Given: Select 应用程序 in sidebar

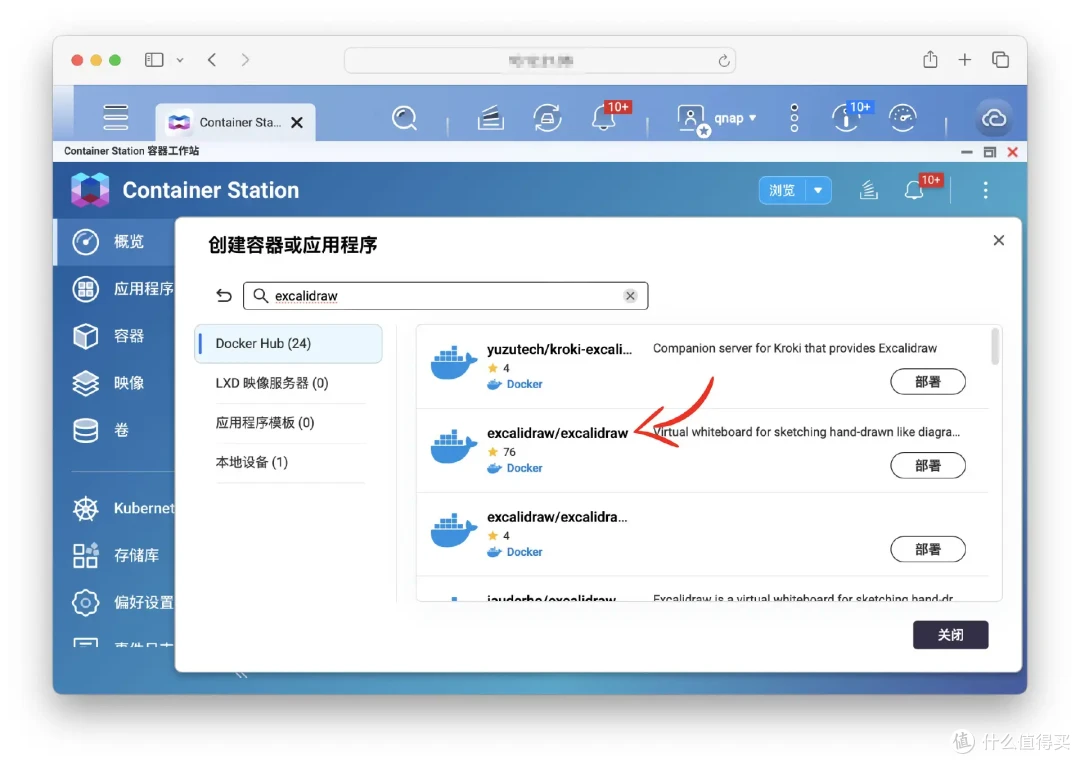Looking at the screenshot, I should coord(115,289).
